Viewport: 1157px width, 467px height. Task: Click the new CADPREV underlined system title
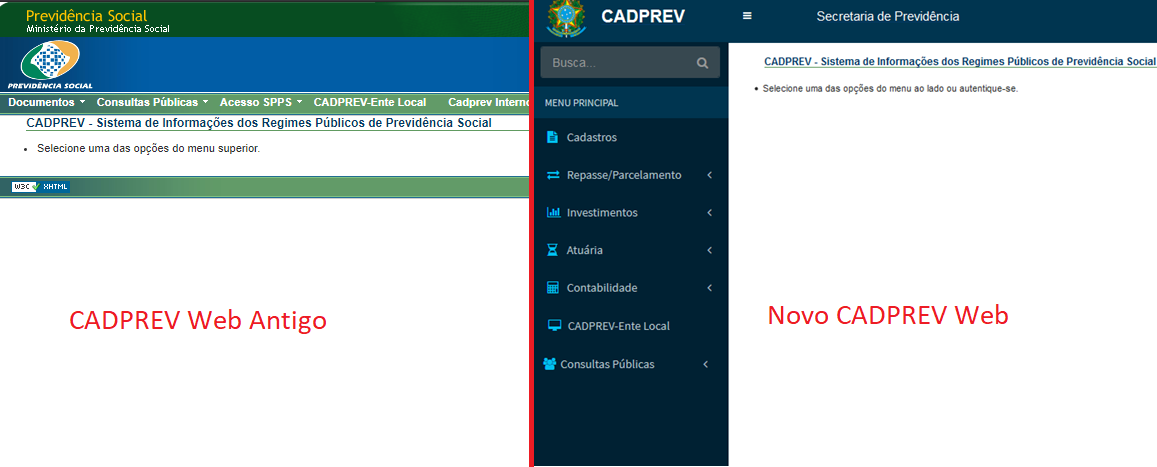960,61
